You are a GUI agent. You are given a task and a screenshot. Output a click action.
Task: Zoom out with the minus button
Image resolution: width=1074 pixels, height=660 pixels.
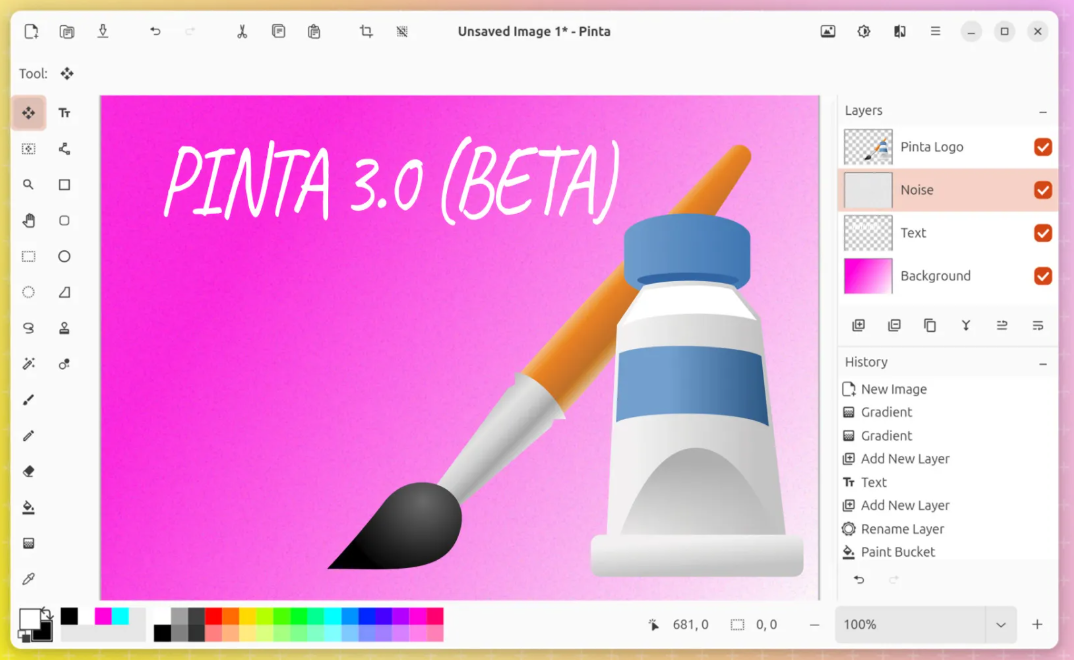coord(814,625)
